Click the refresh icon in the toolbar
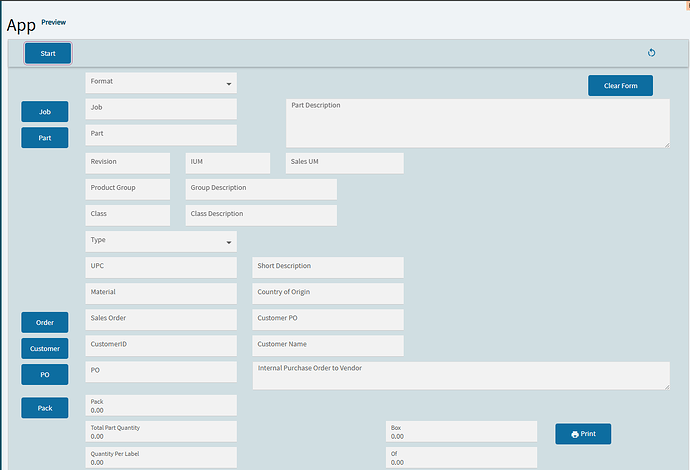Image resolution: width=690 pixels, height=470 pixels. [651, 53]
